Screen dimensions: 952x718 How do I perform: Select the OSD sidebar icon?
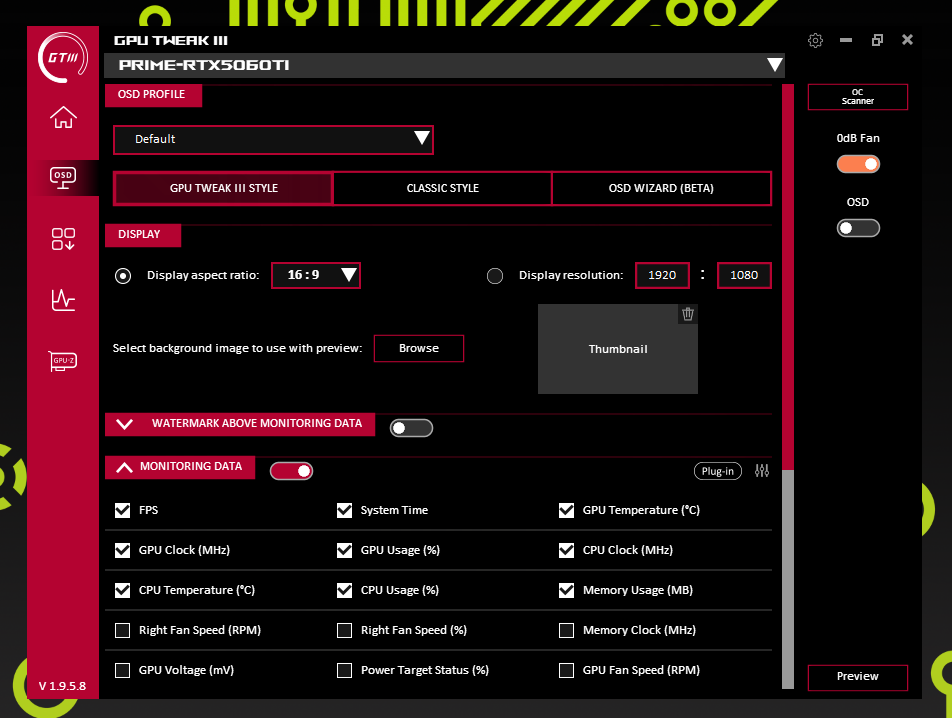coord(63,178)
